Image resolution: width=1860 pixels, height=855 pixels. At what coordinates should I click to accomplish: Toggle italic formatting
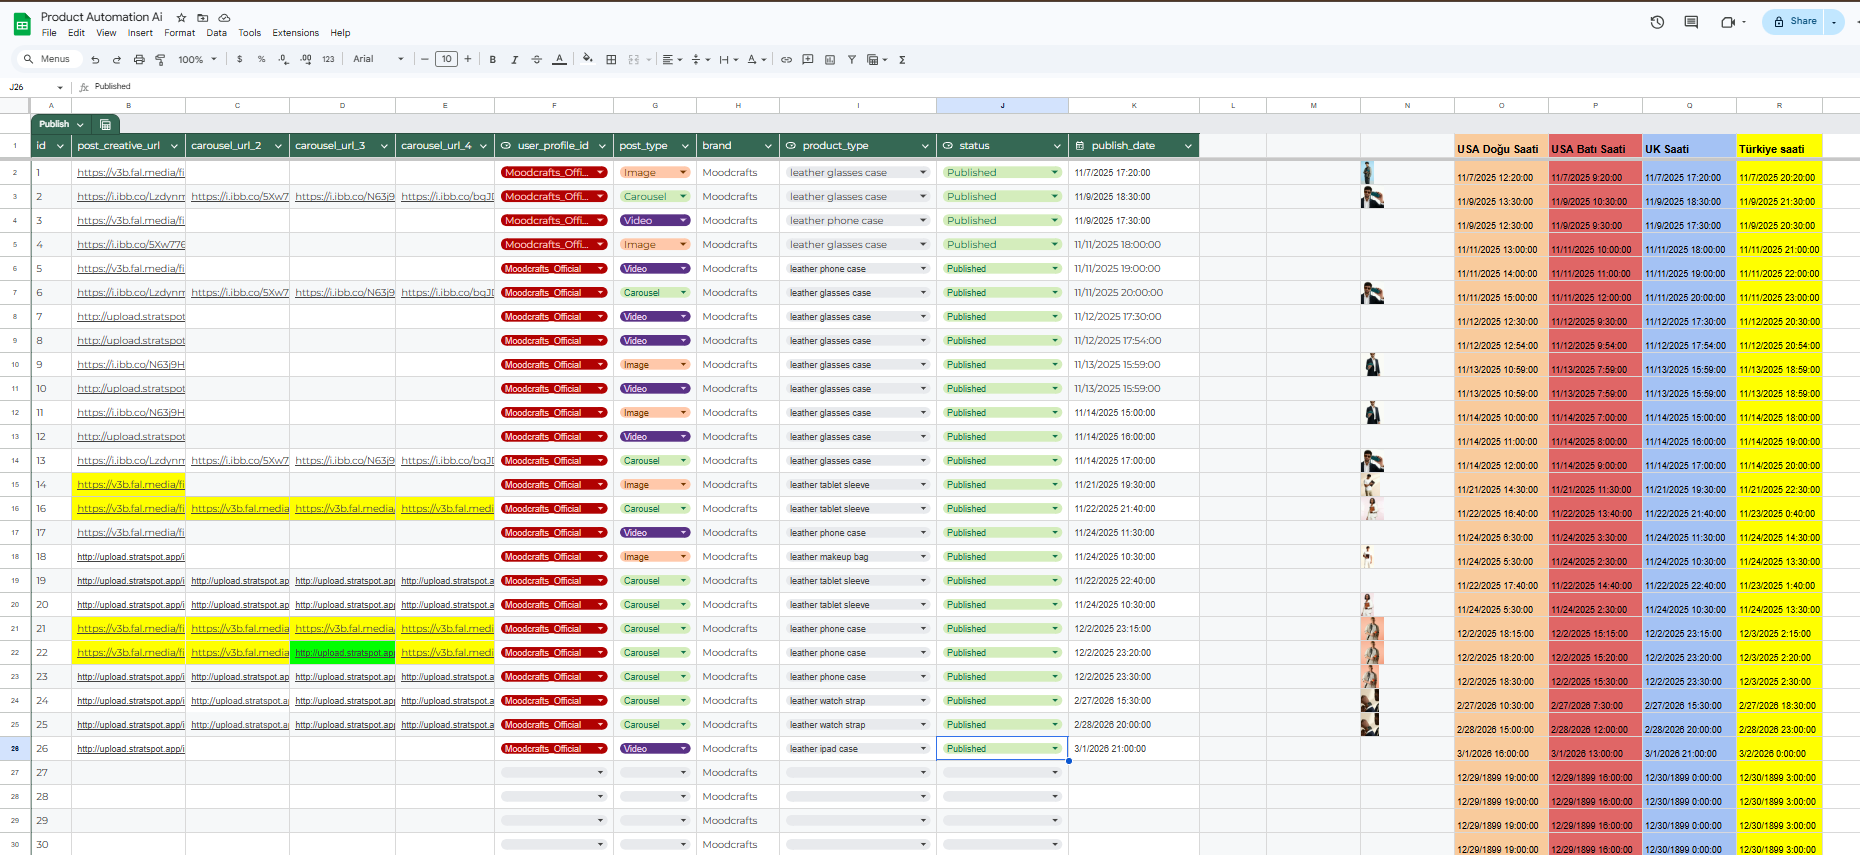[x=515, y=60]
